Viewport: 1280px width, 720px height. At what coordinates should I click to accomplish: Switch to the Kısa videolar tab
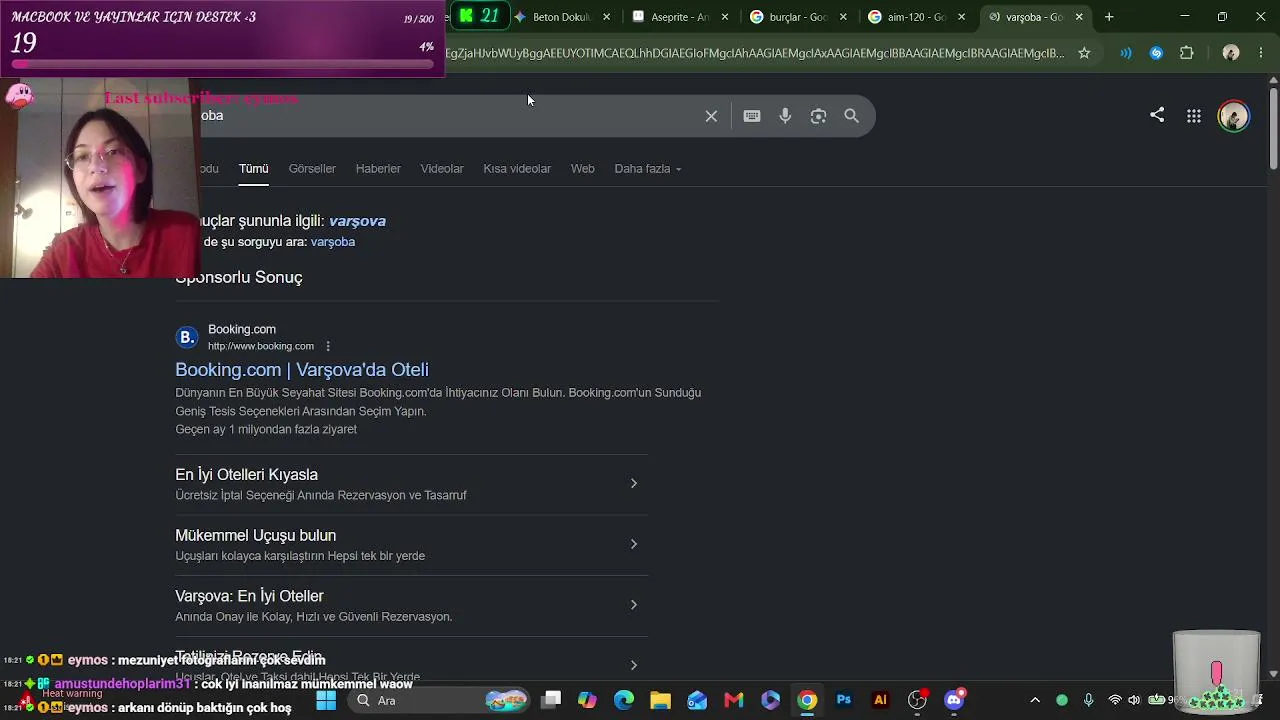click(517, 169)
